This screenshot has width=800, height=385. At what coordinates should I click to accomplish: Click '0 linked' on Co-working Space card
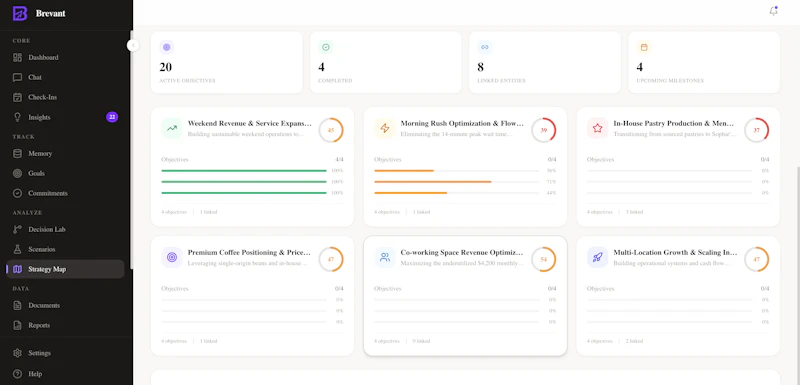(x=421, y=341)
